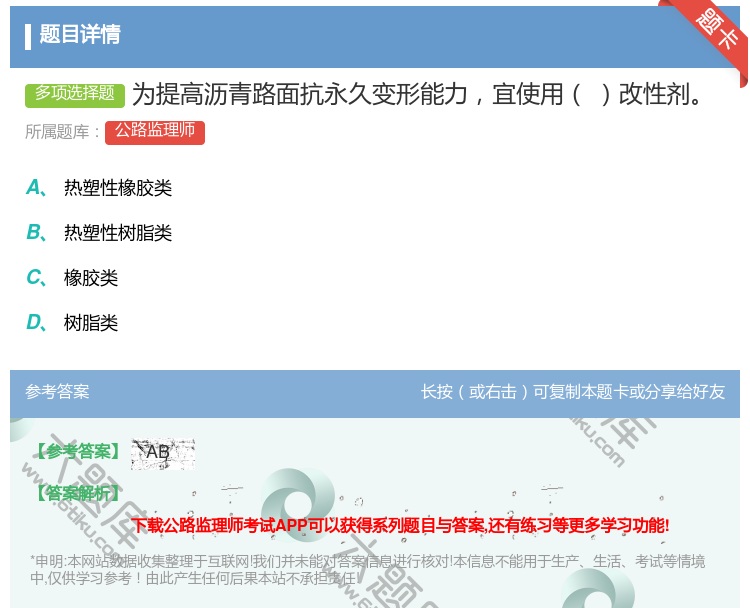Choose option C 橡胶类

pos(91,277)
